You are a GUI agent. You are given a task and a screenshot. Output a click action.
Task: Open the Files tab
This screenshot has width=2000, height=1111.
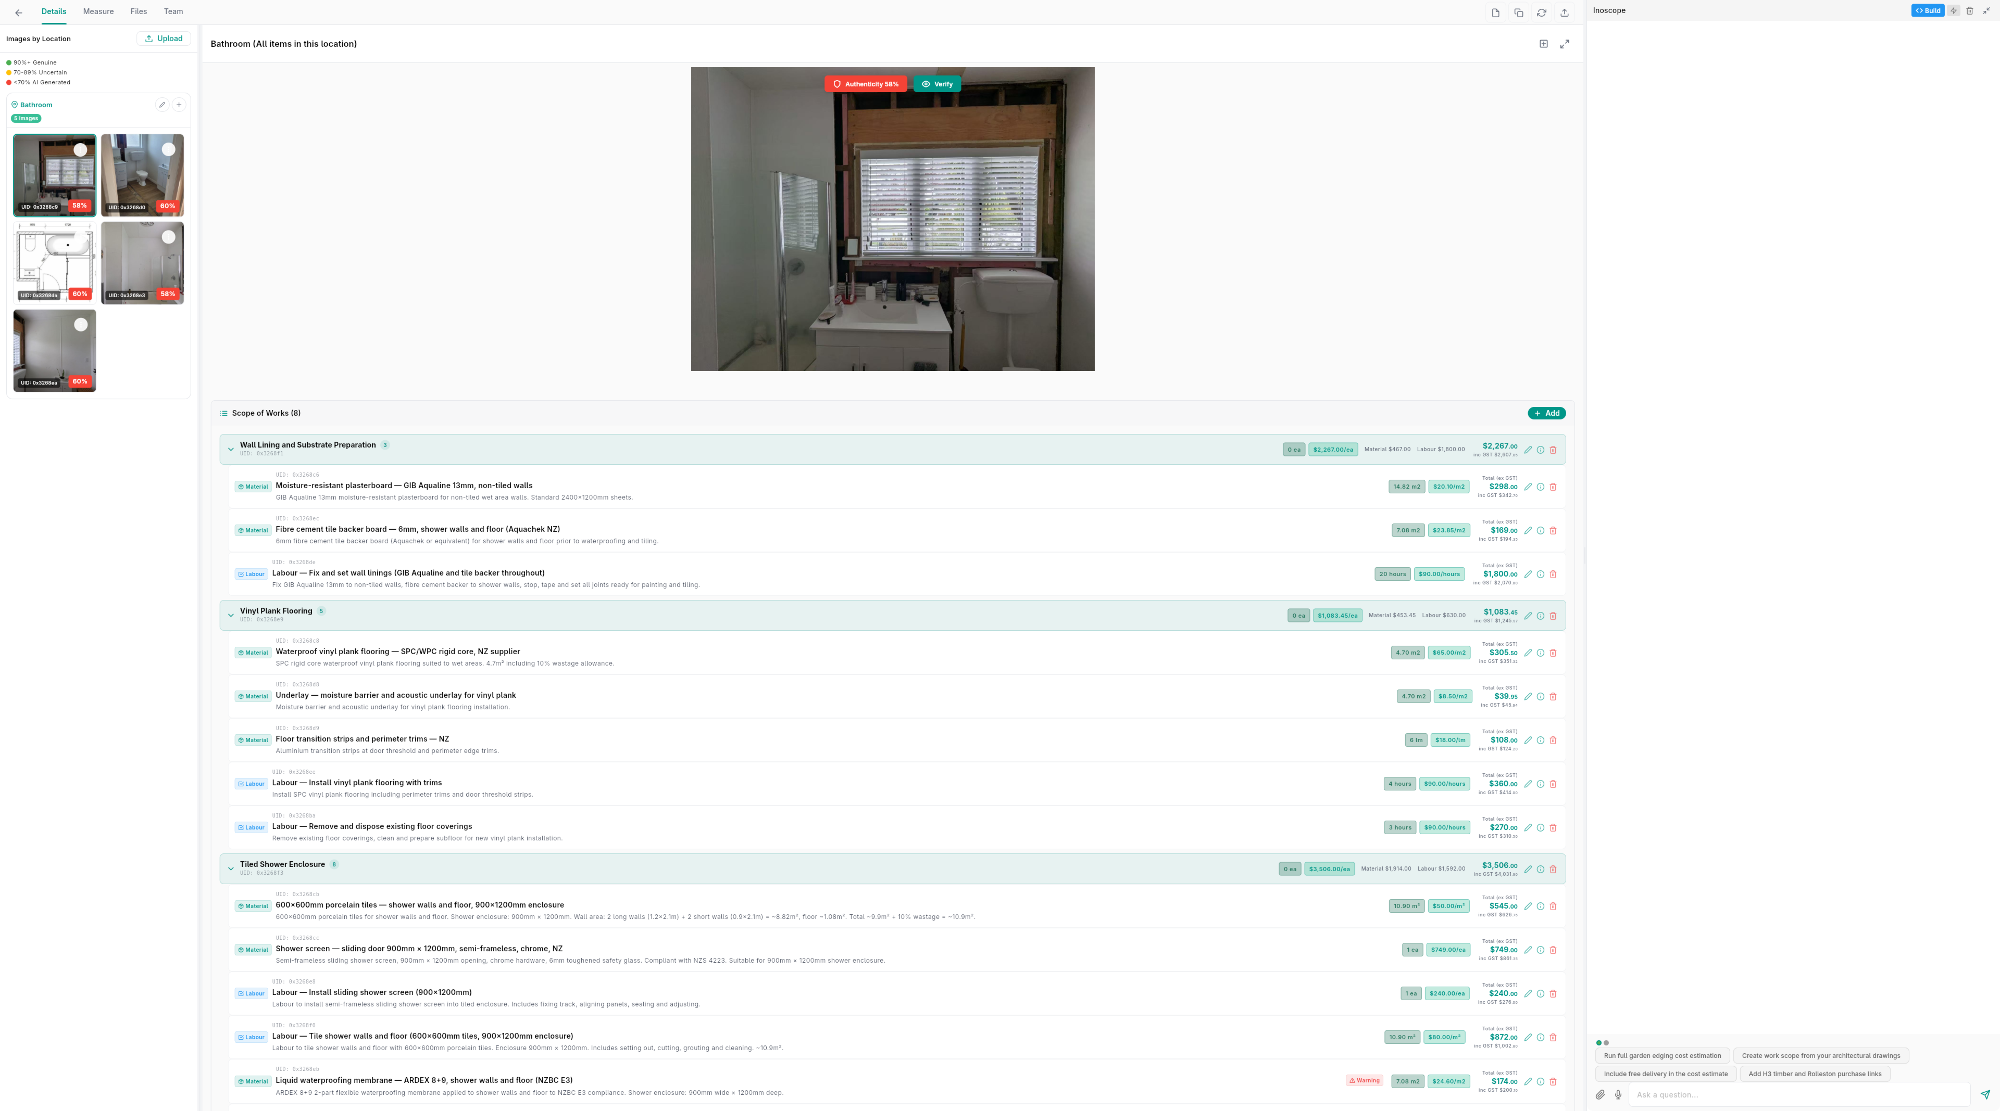coord(138,11)
